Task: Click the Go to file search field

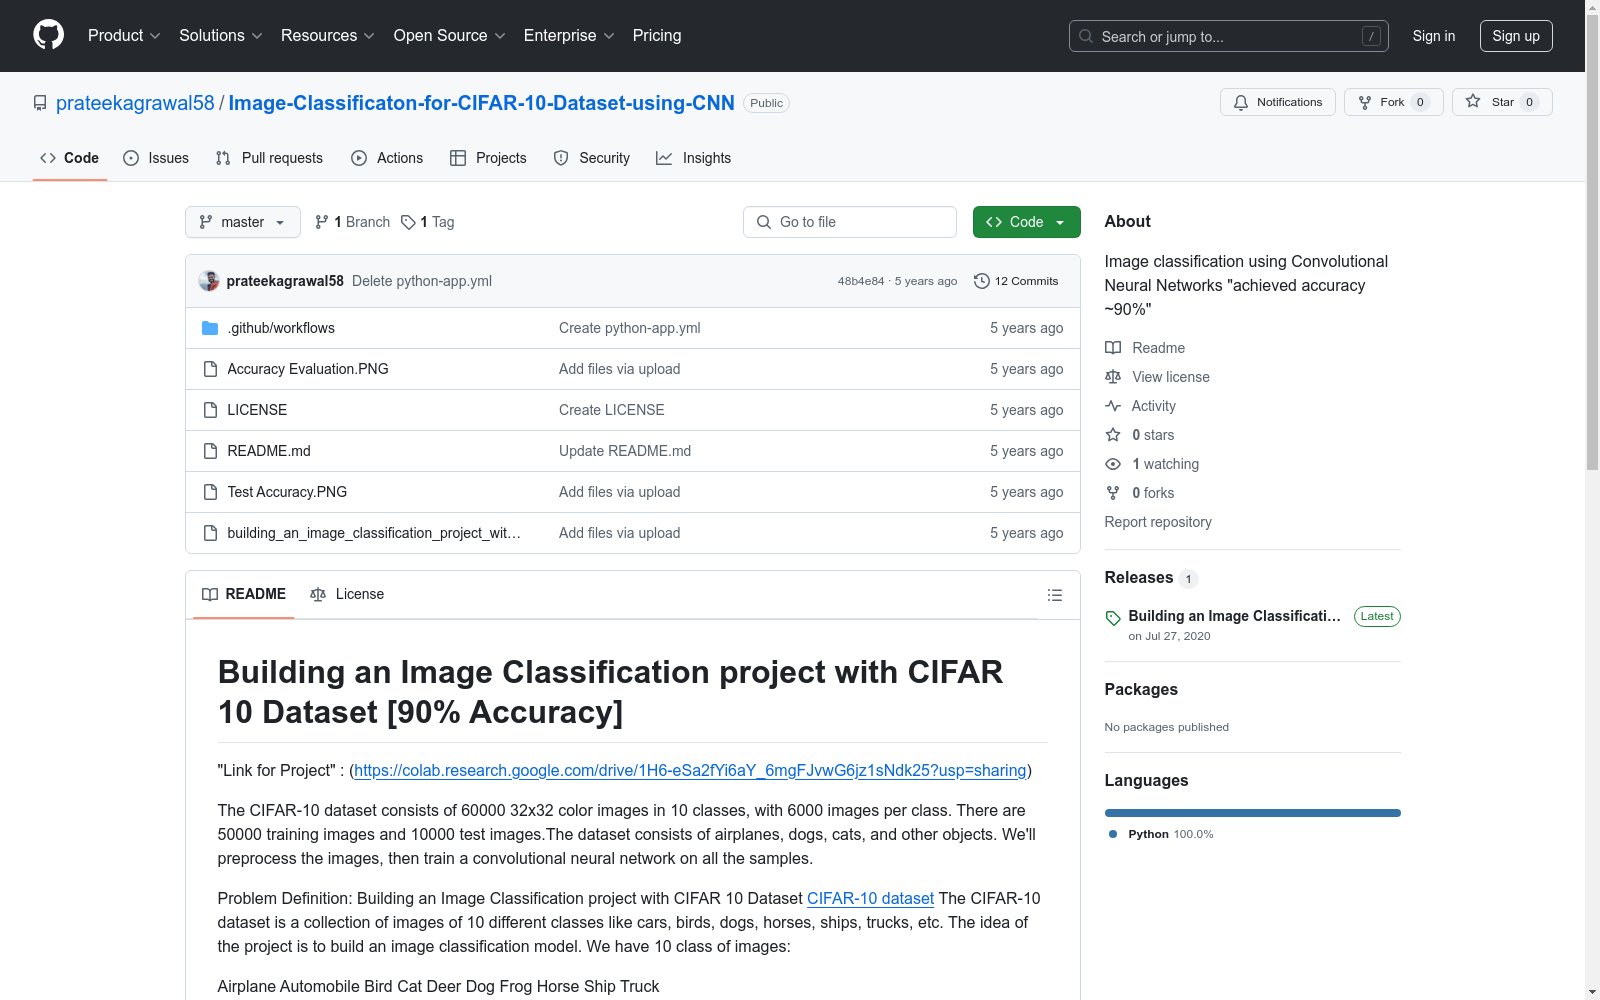Action: [850, 222]
